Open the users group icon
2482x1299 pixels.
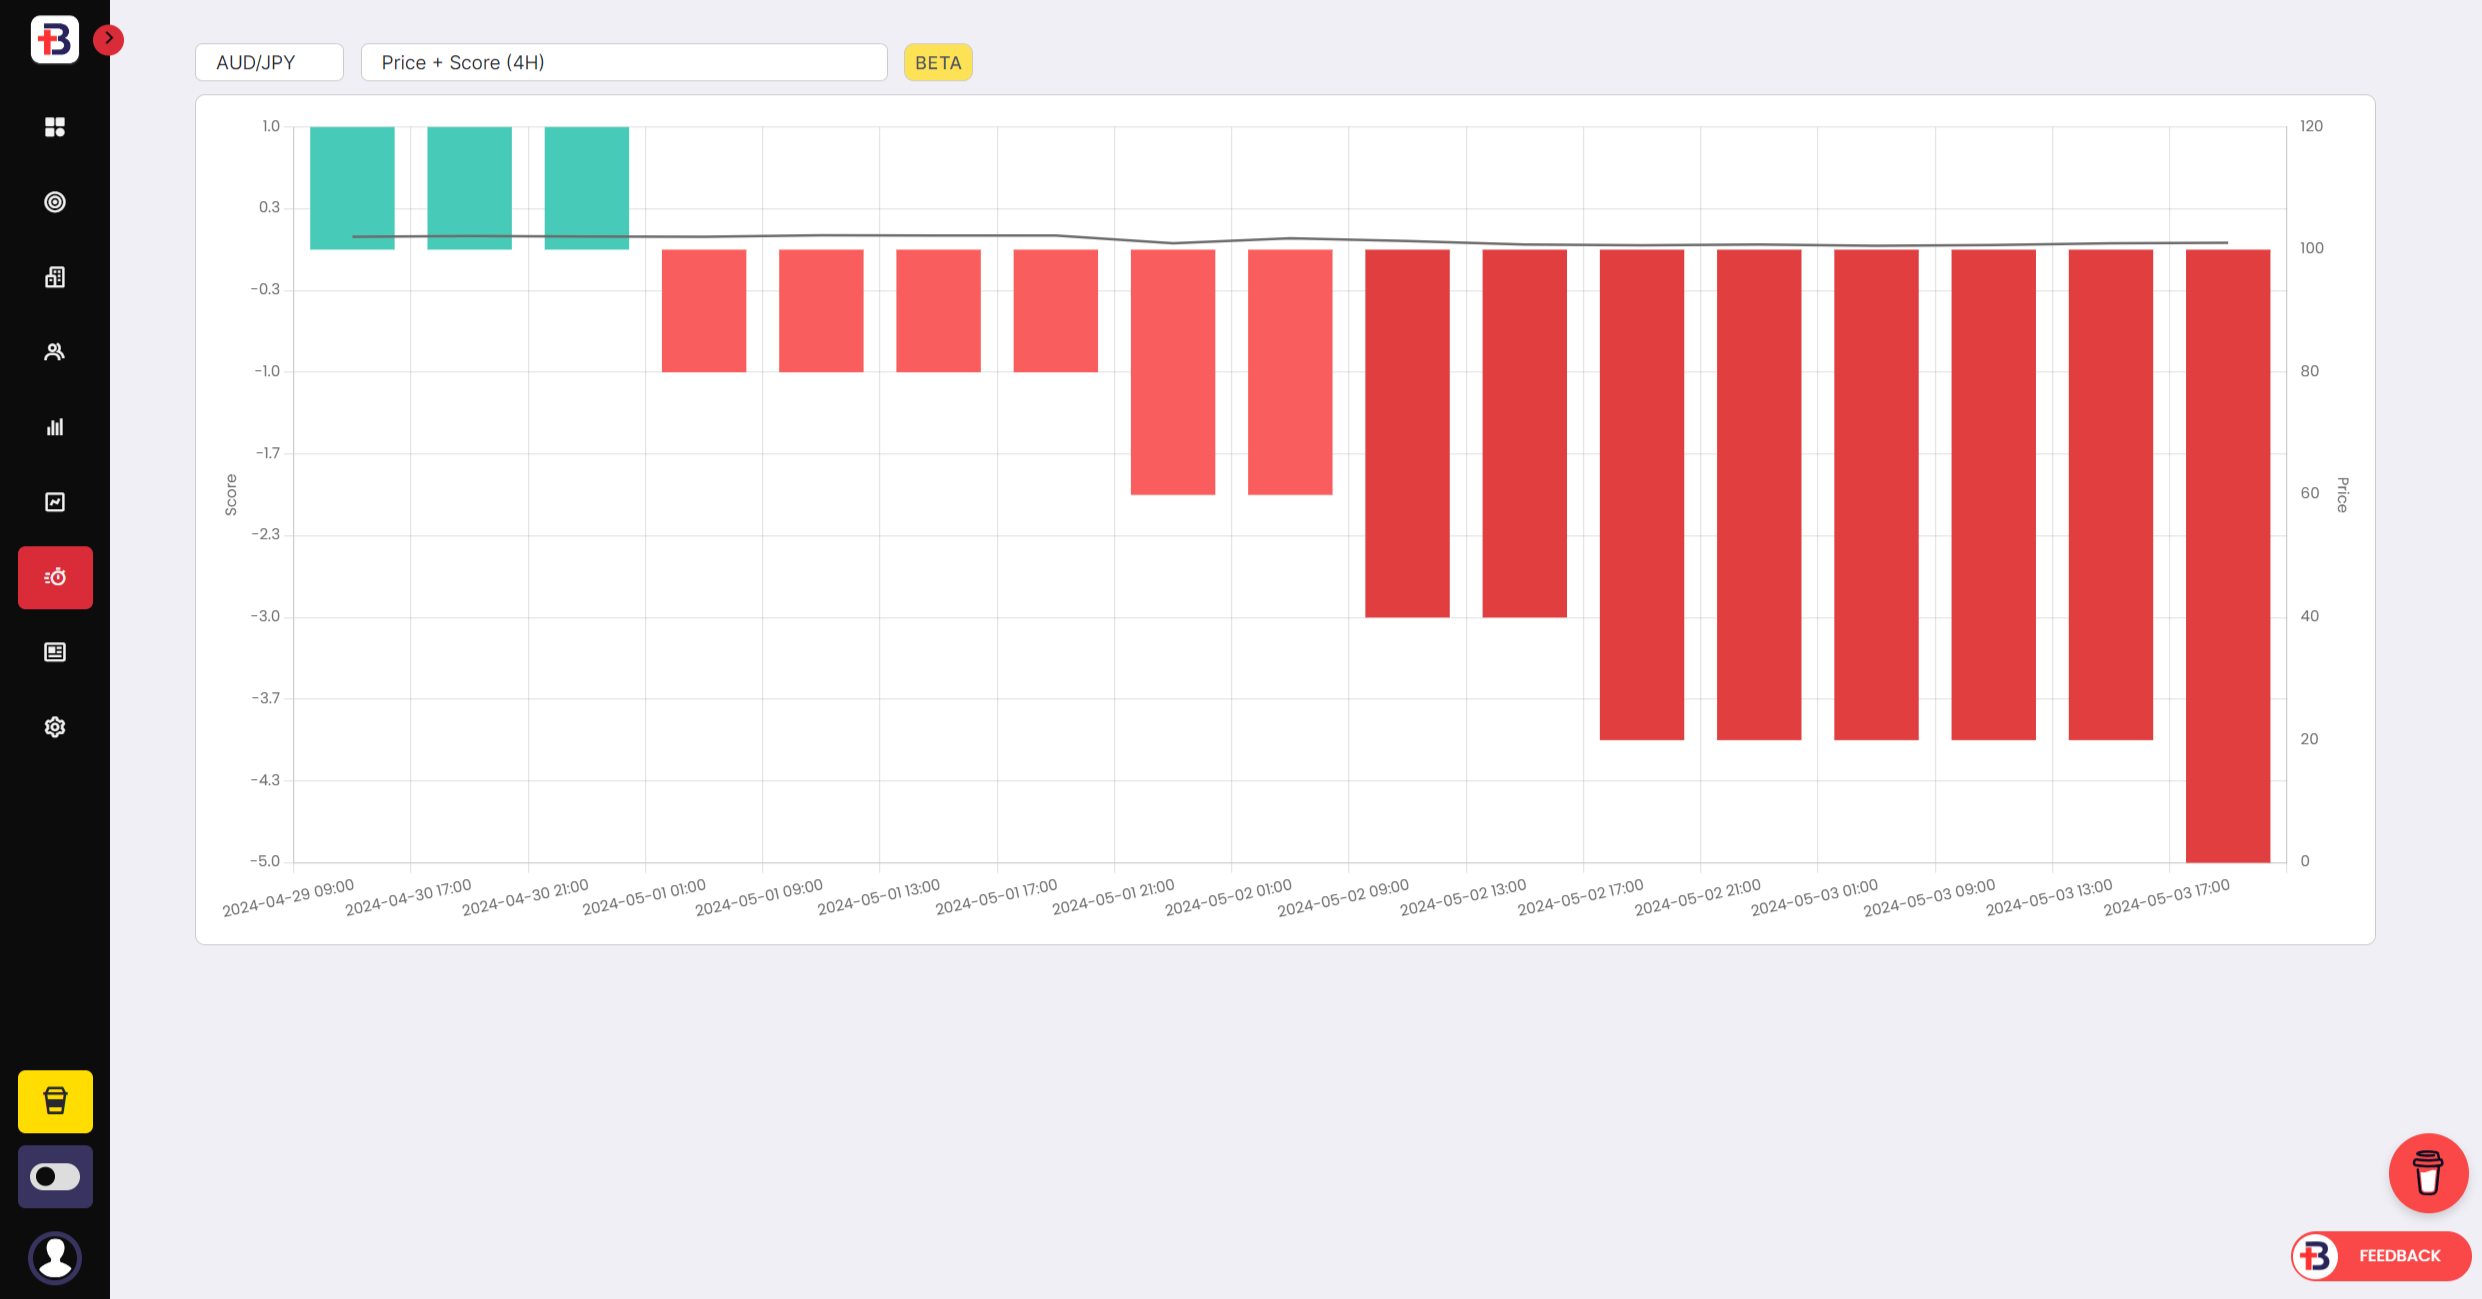pyautogui.click(x=55, y=352)
